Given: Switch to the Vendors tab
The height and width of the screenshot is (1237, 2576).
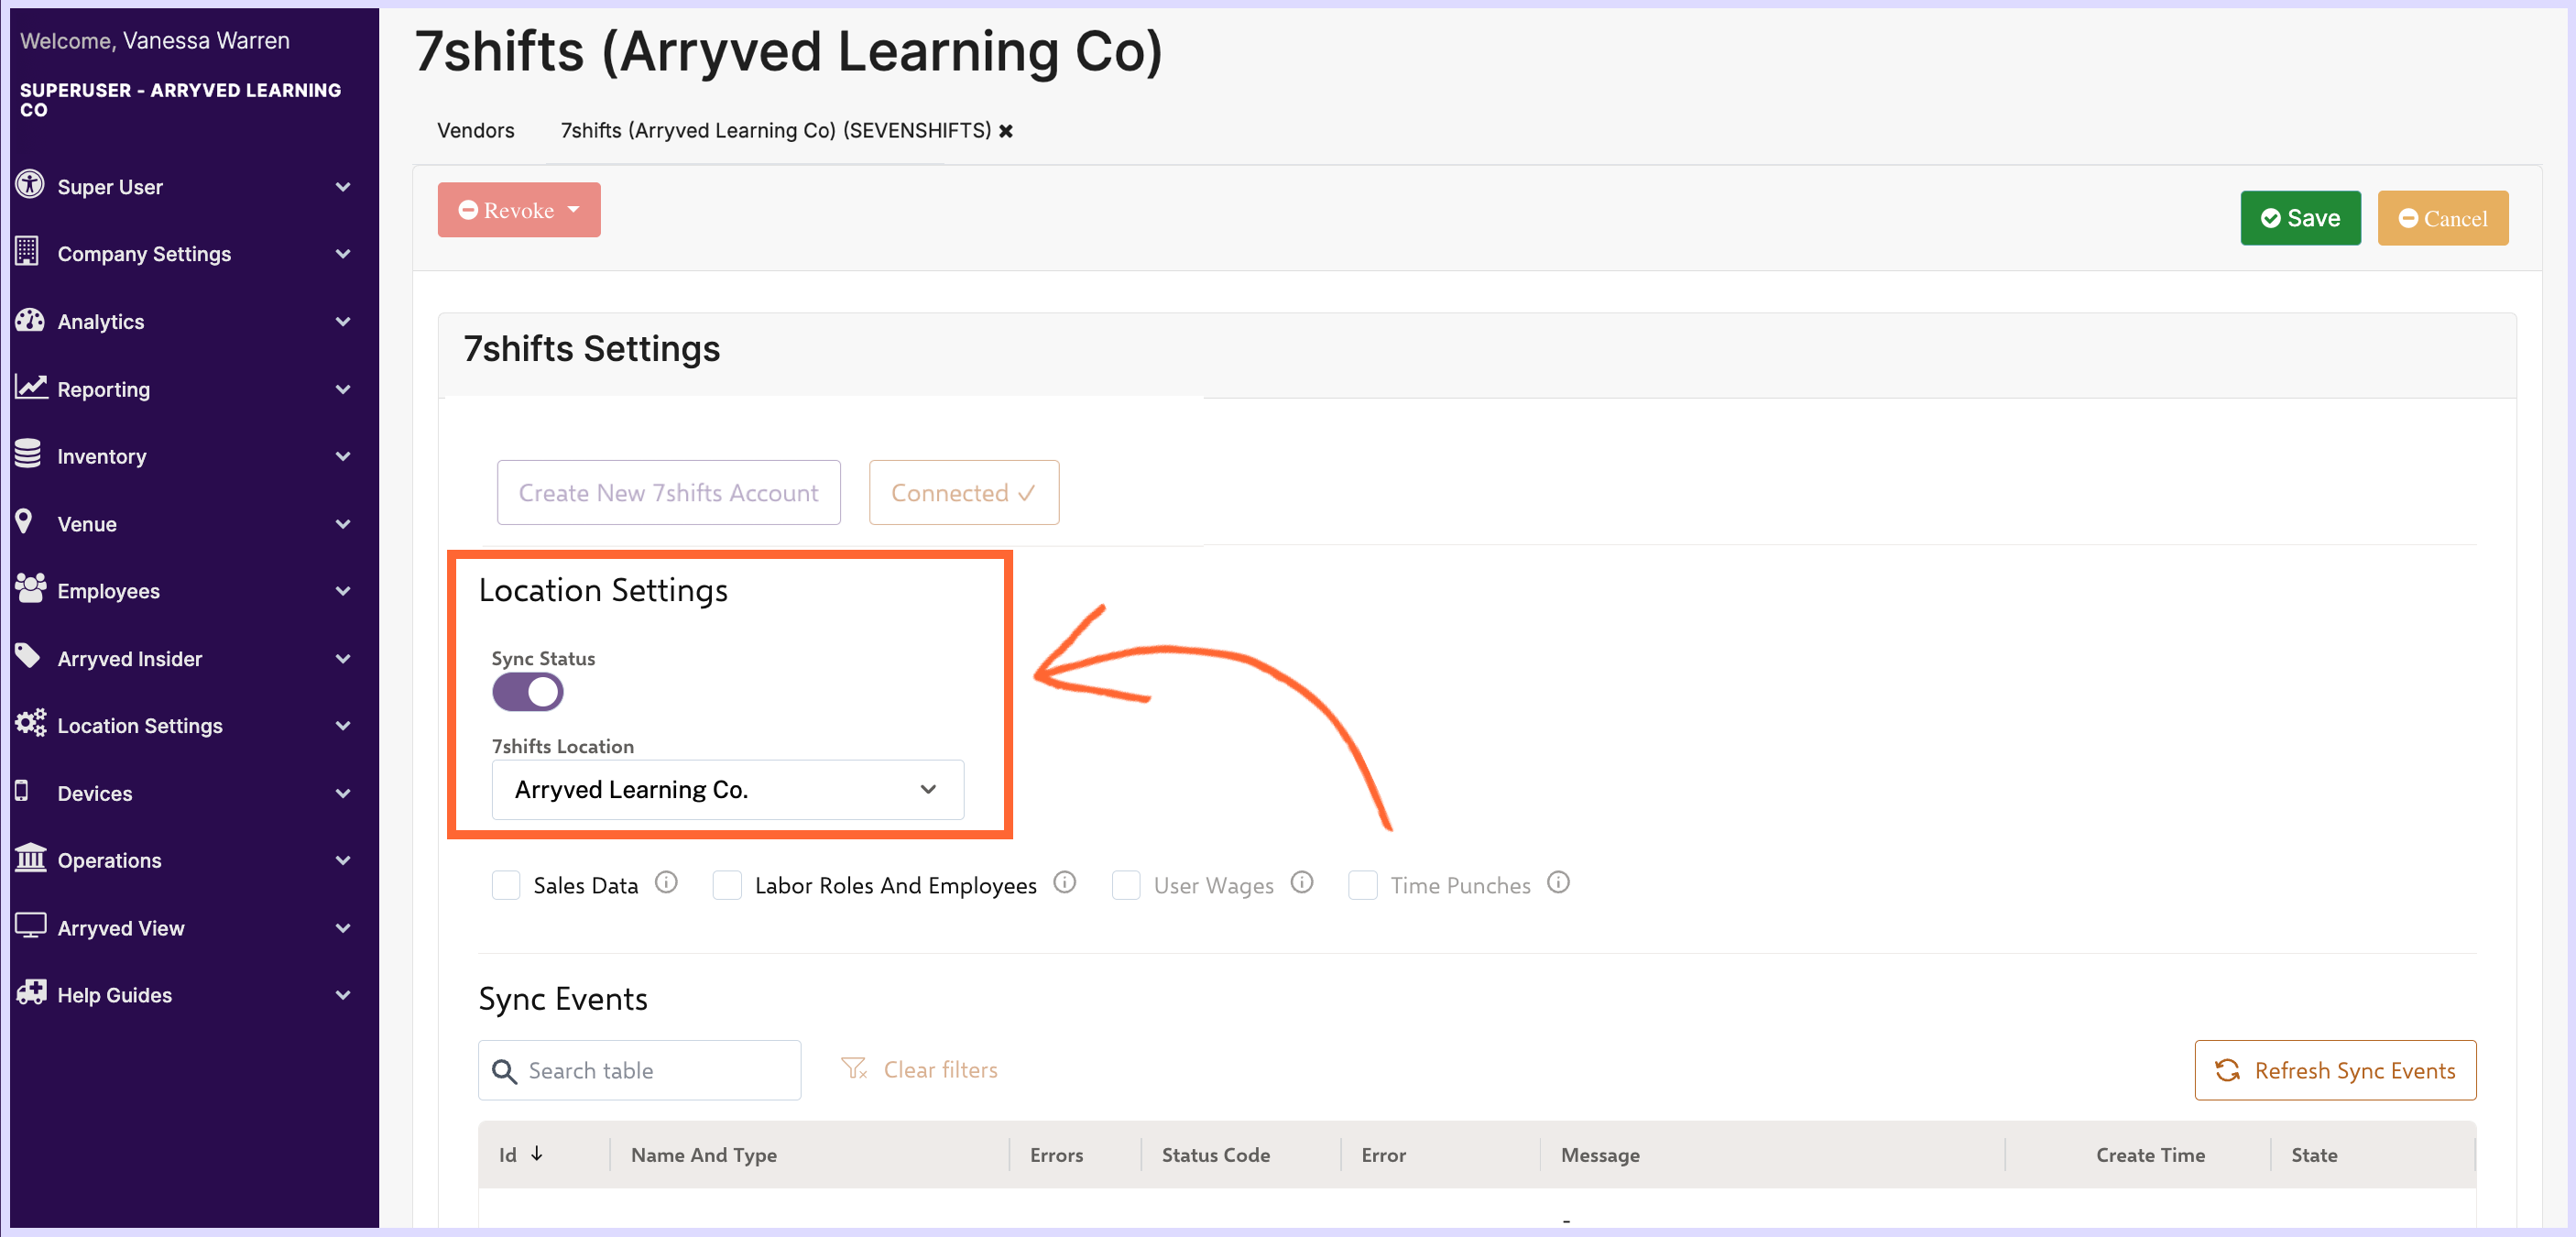Looking at the screenshot, I should [476, 131].
